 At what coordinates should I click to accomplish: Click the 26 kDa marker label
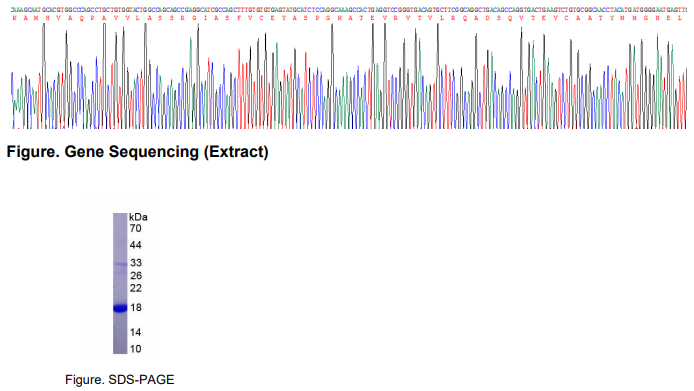pos(136,276)
